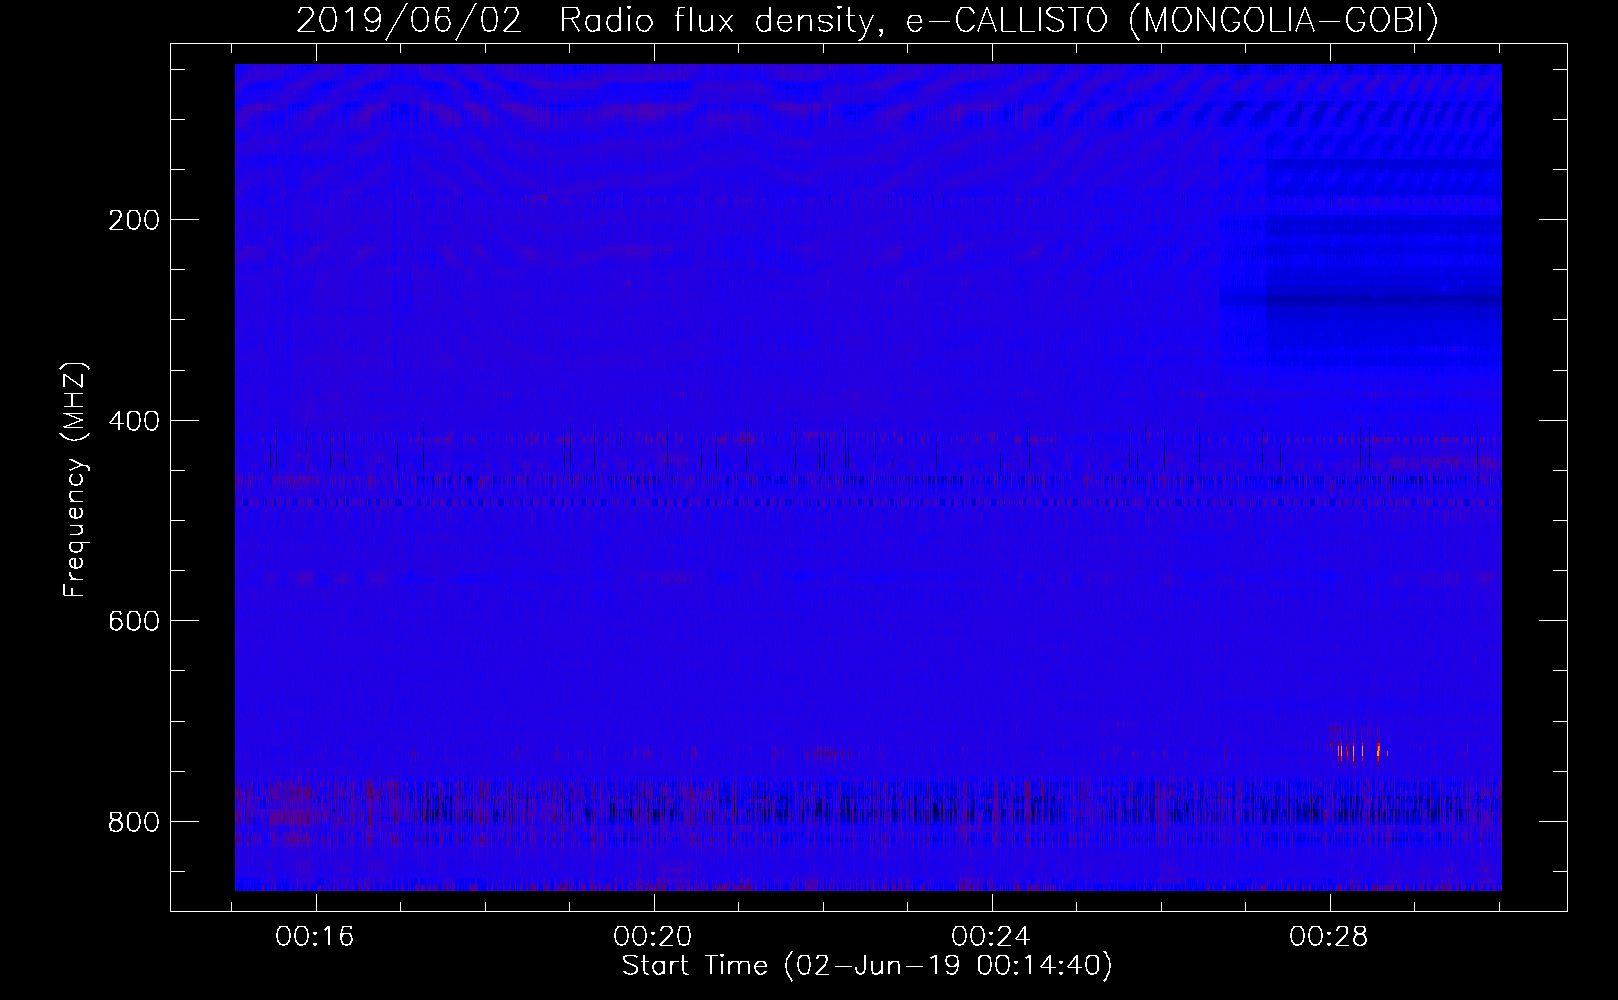Click the 400 frequency tick label
Image resolution: width=1618 pixels, height=1000 pixels.
click(133, 421)
